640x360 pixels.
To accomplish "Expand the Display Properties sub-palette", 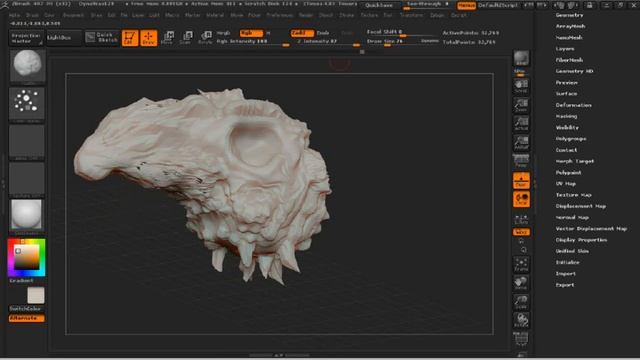I will pyautogui.click(x=581, y=240).
